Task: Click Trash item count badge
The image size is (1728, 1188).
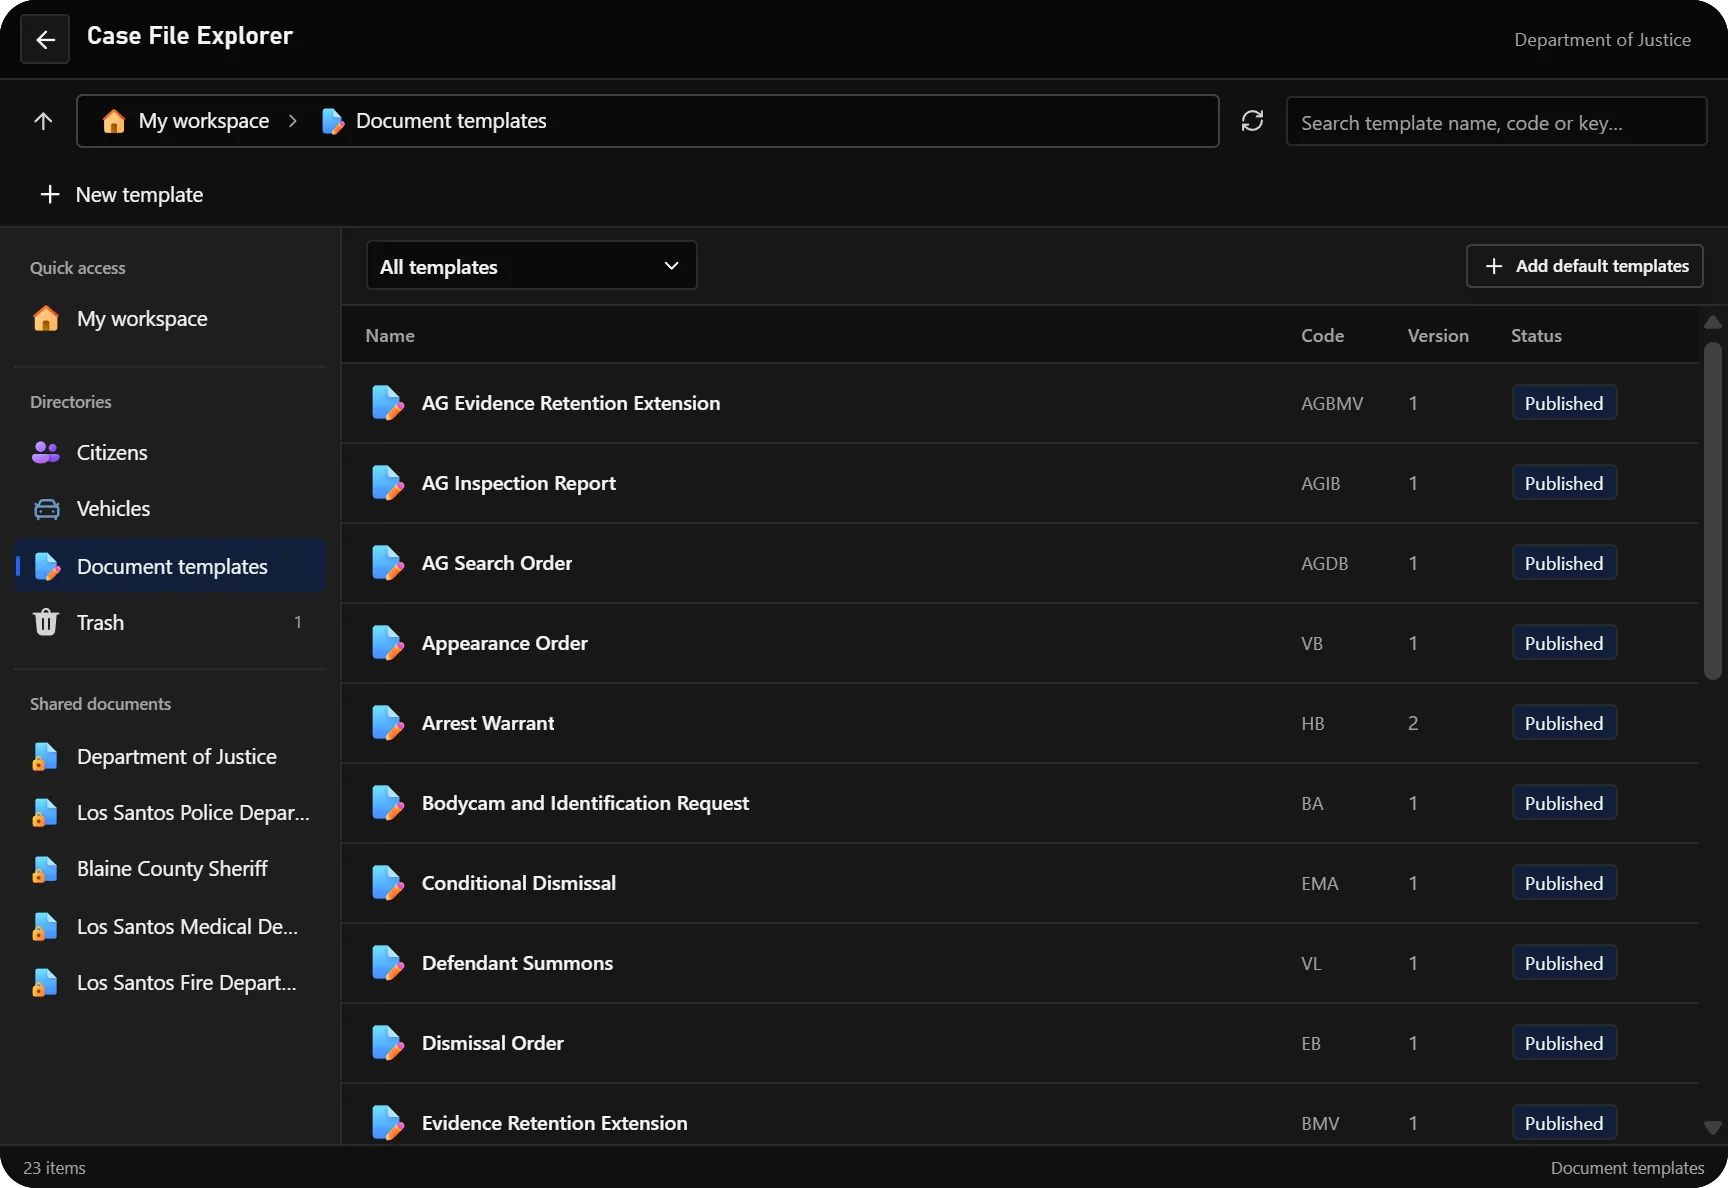Action: [x=298, y=622]
